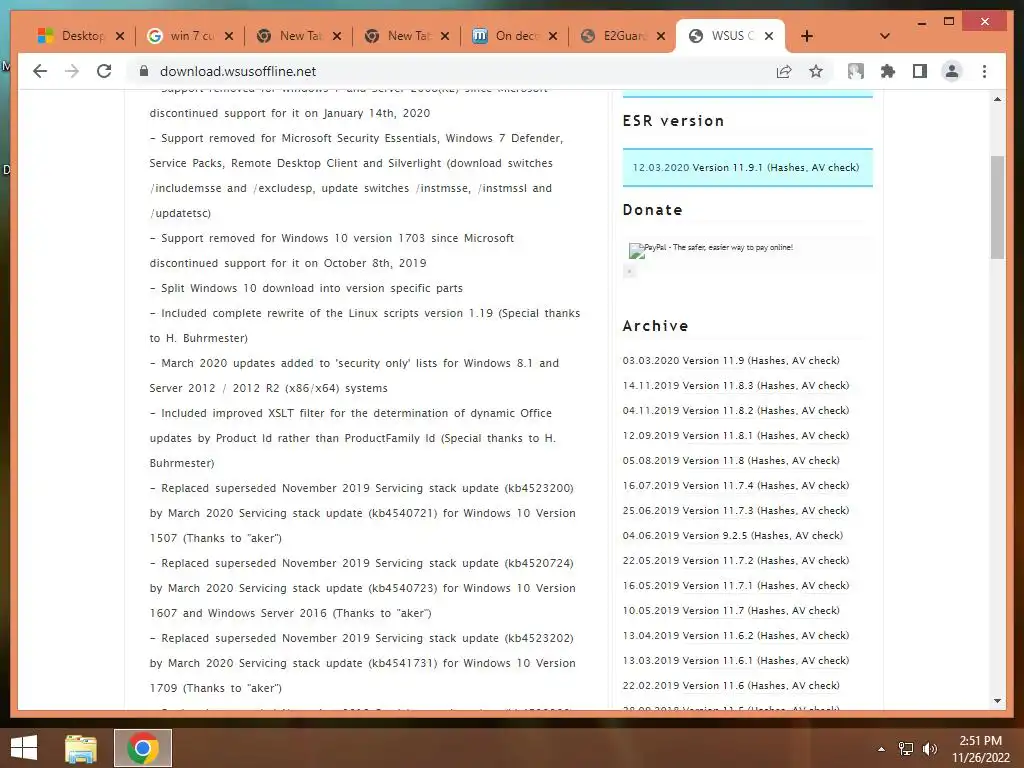The height and width of the screenshot is (768, 1024).
Task: Close the 'win 7 cu' tab
Action: [229, 36]
